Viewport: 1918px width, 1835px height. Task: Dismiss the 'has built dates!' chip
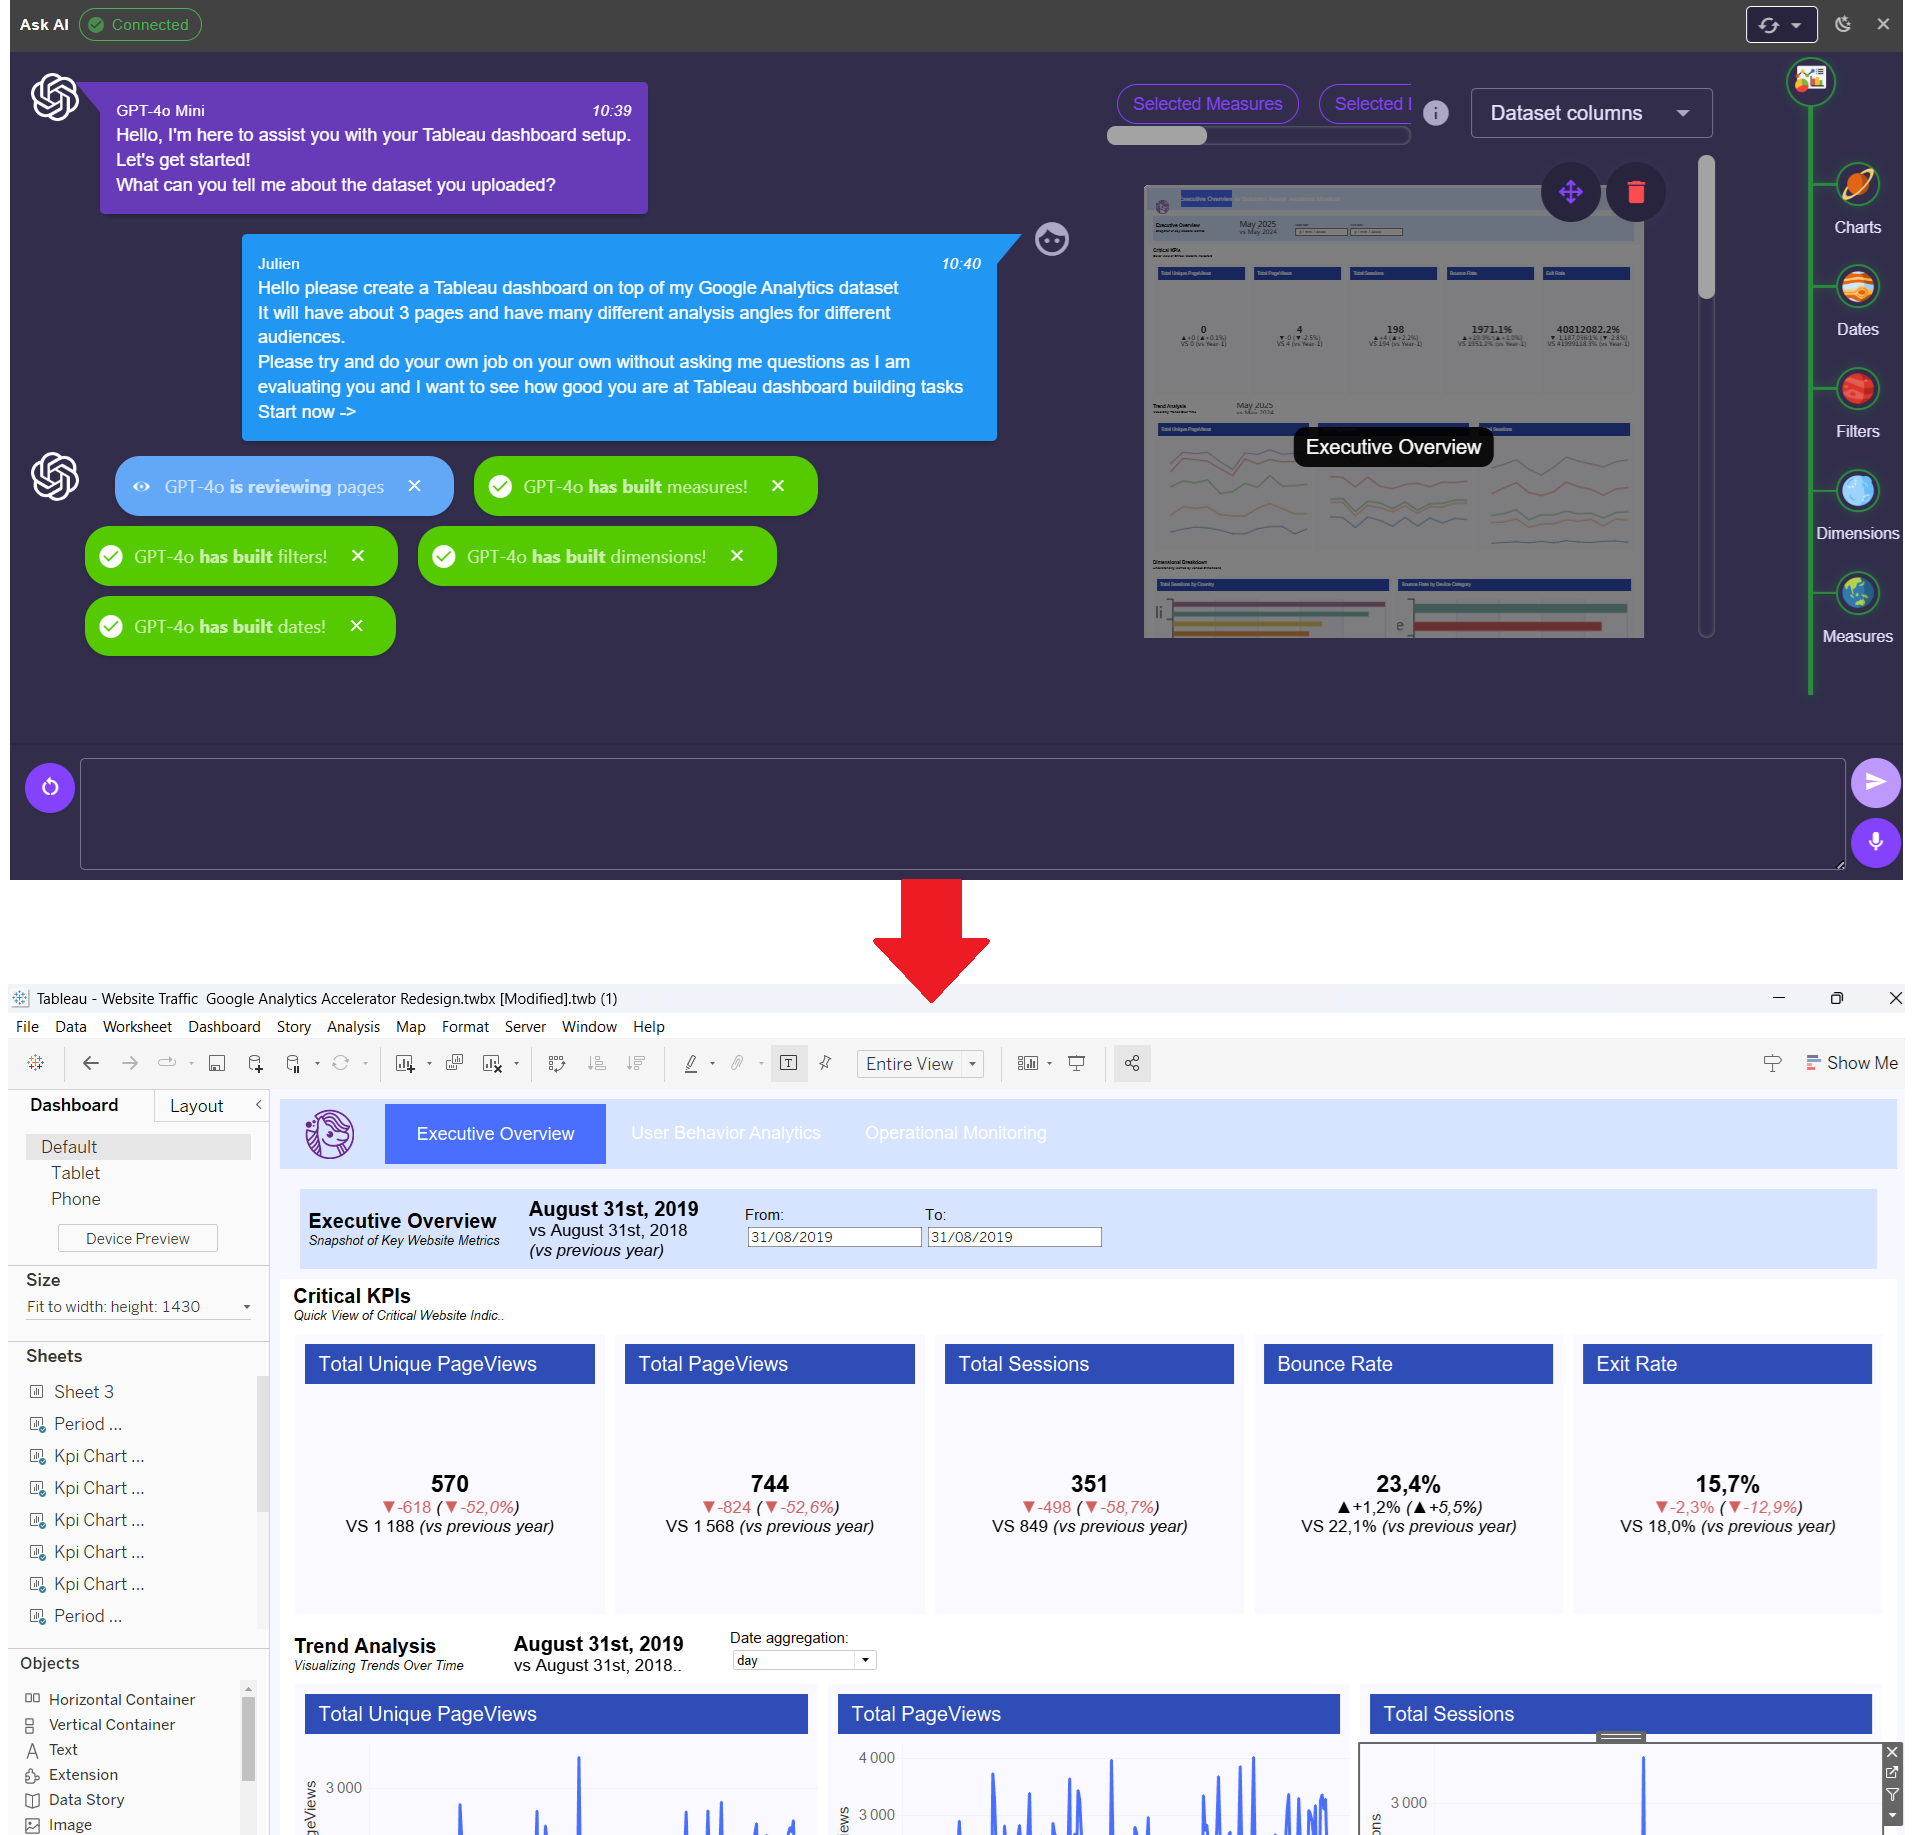(356, 626)
